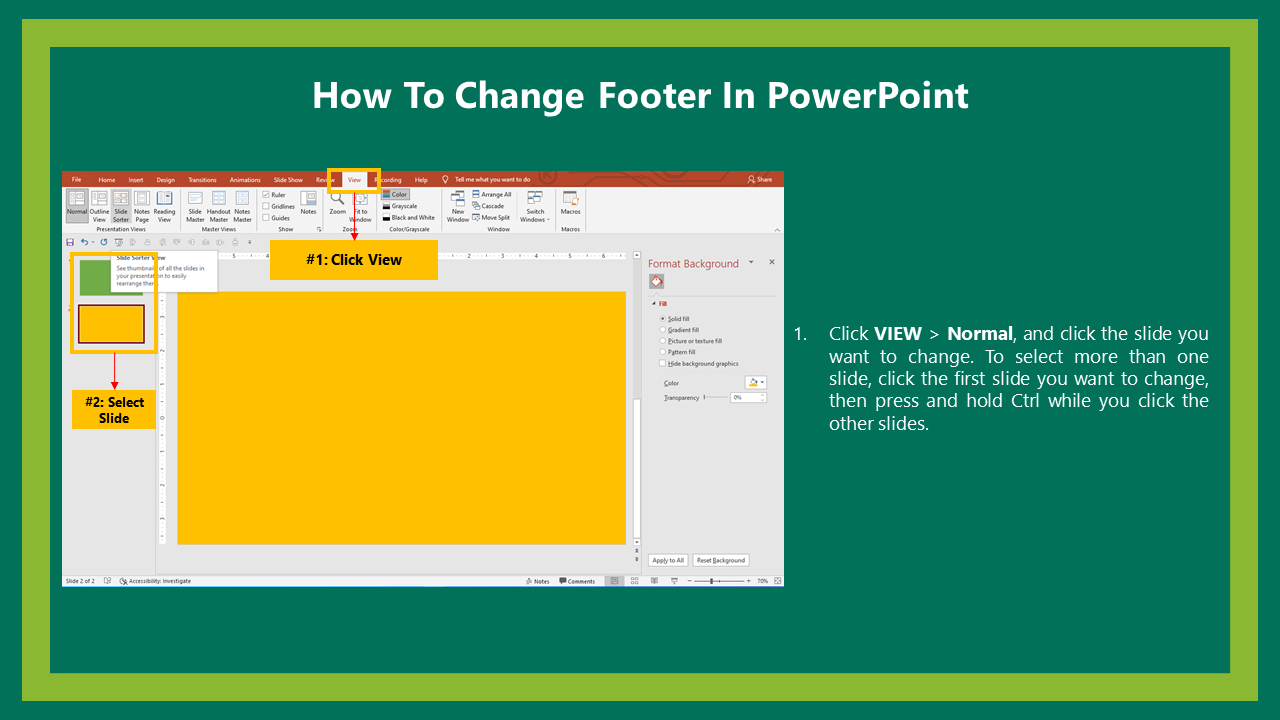Screen dimensions: 1280x720
Task: Click Slide Sorter icon in the status bar
Action: 634,581
